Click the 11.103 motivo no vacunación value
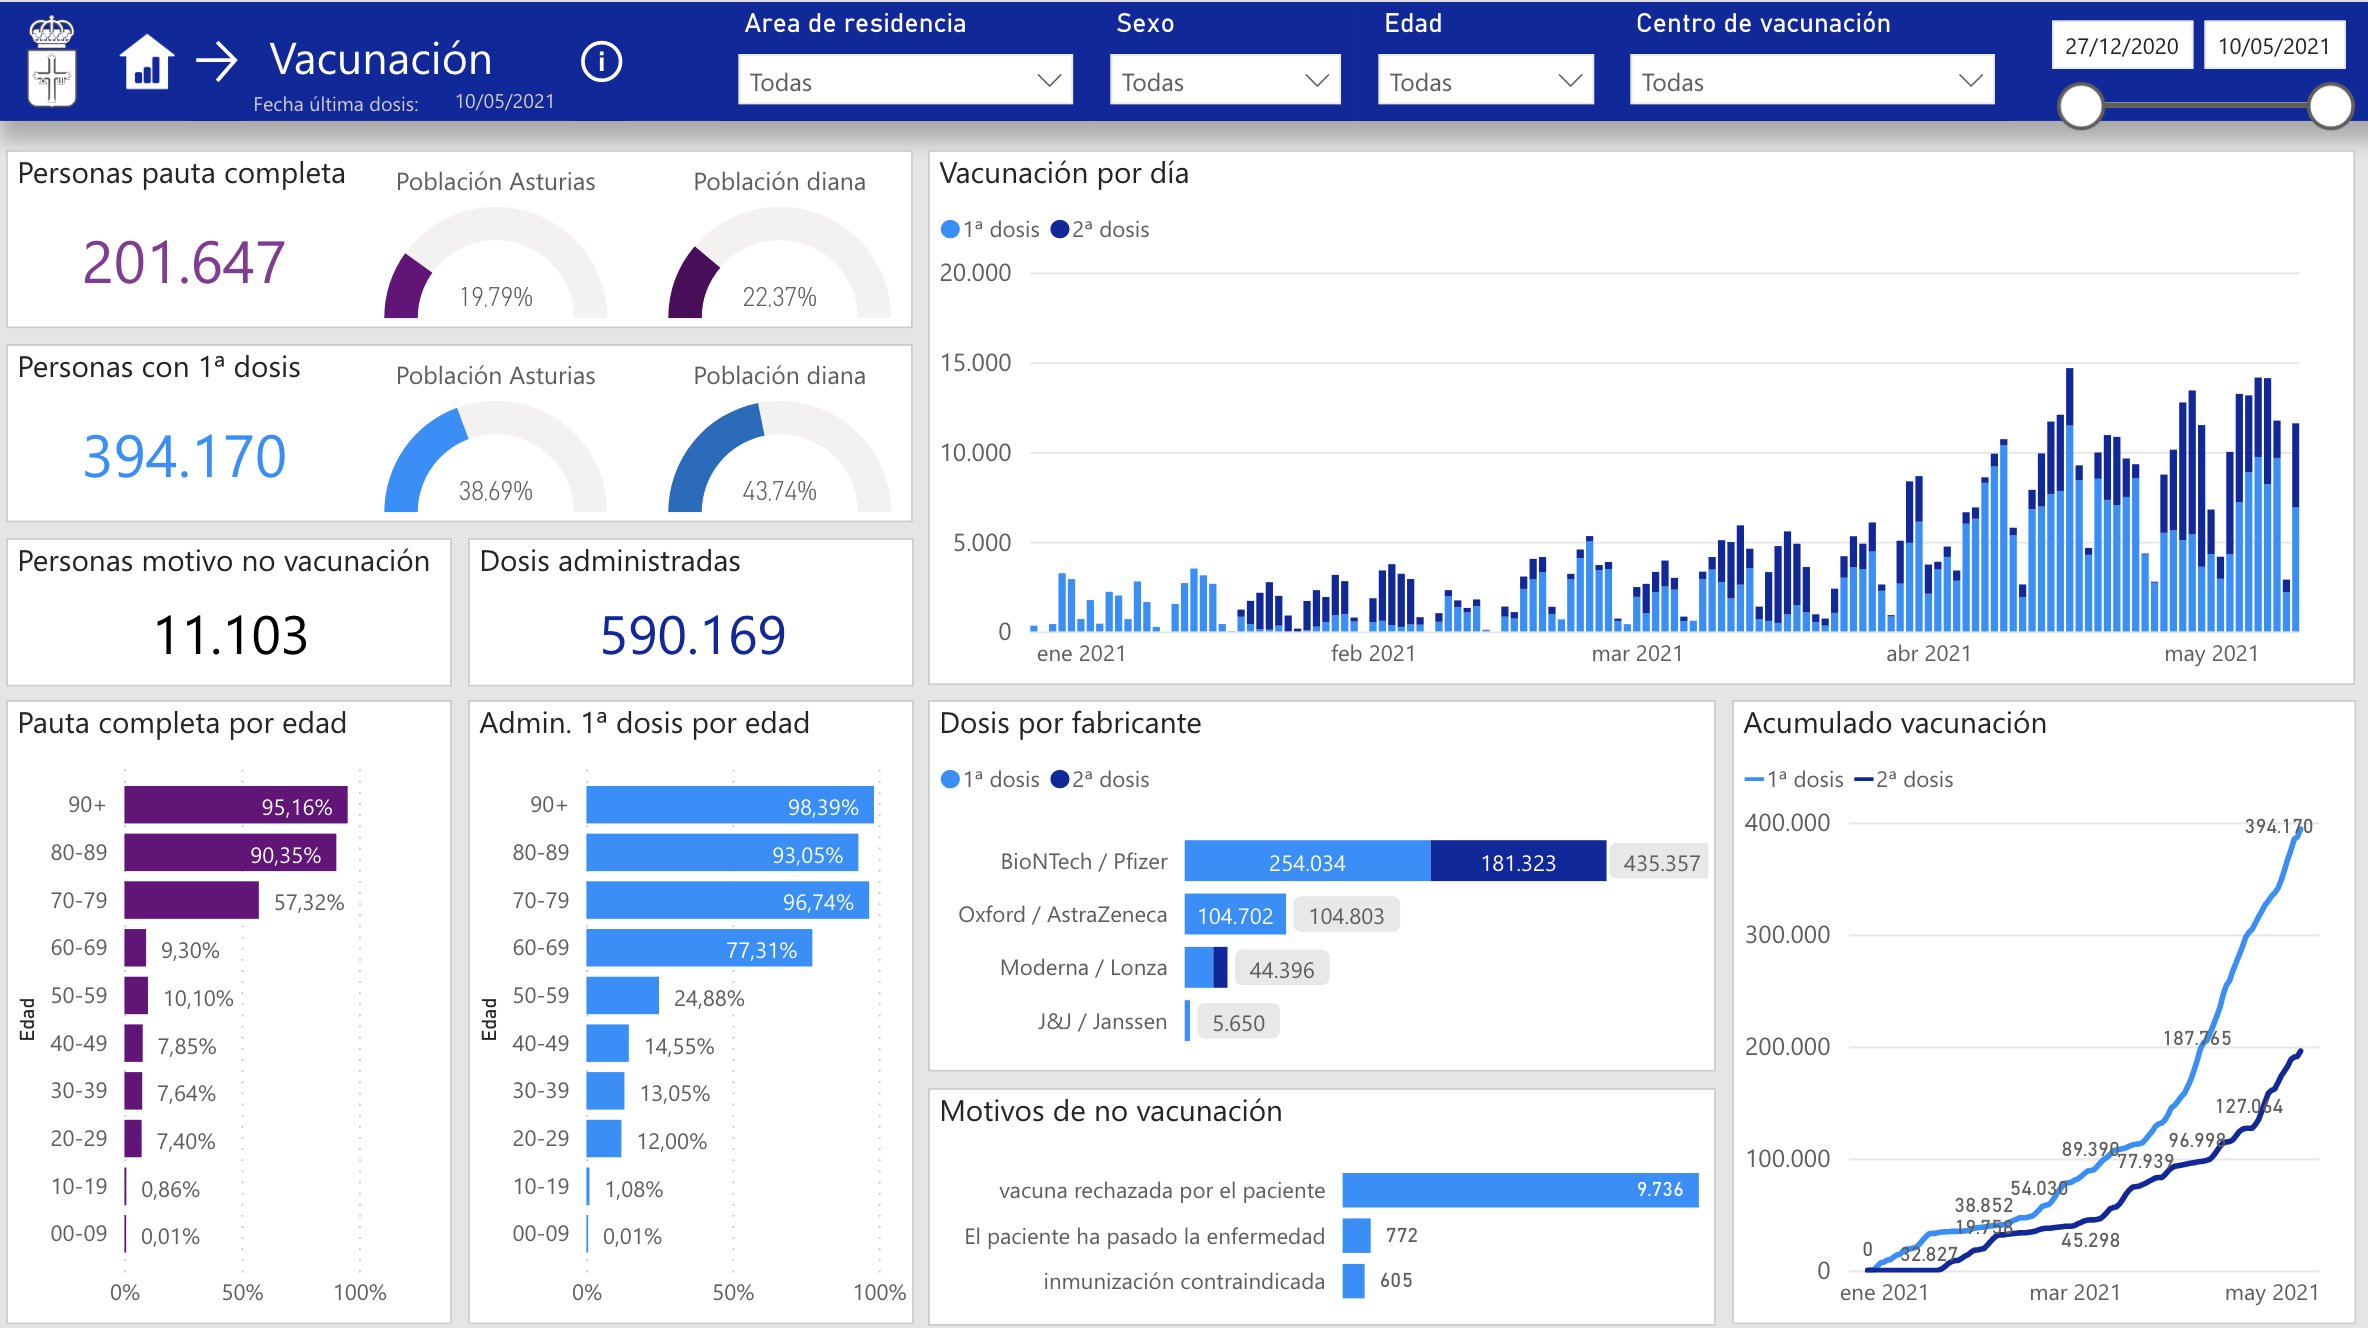2368x1328 pixels. 231,635
